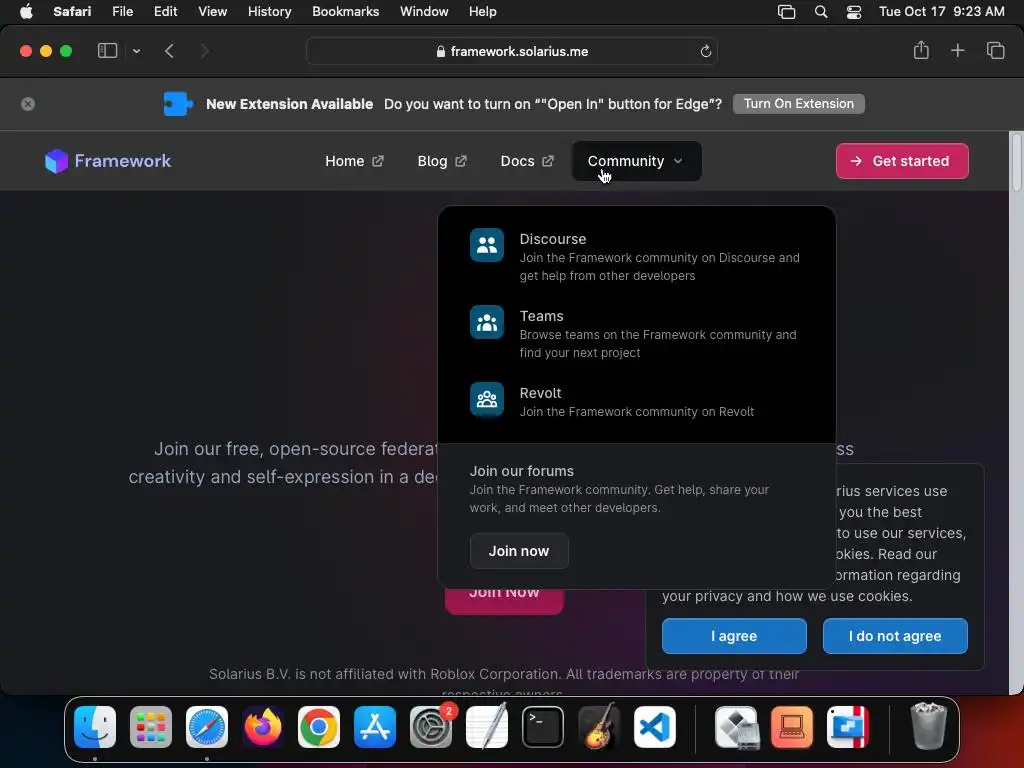The height and width of the screenshot is (768, 1024).
Task: Open the Discourse community icon
Action: pos(487,245)
